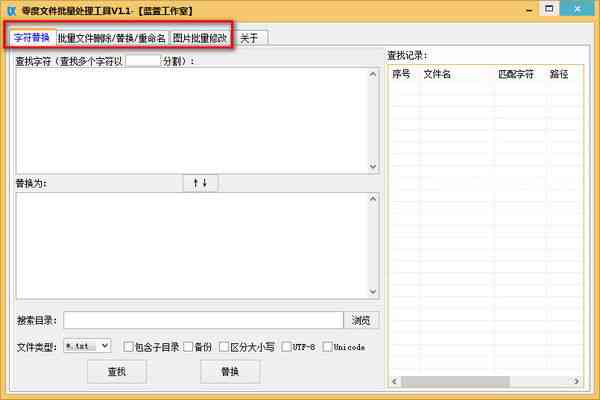Click the results list scroll right arrow

[576, 381]
